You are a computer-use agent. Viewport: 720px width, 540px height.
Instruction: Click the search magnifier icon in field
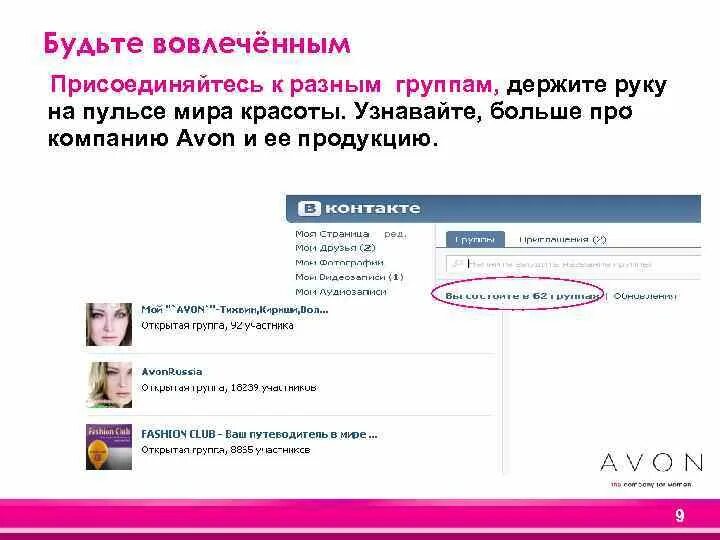(x=457, y=264)
